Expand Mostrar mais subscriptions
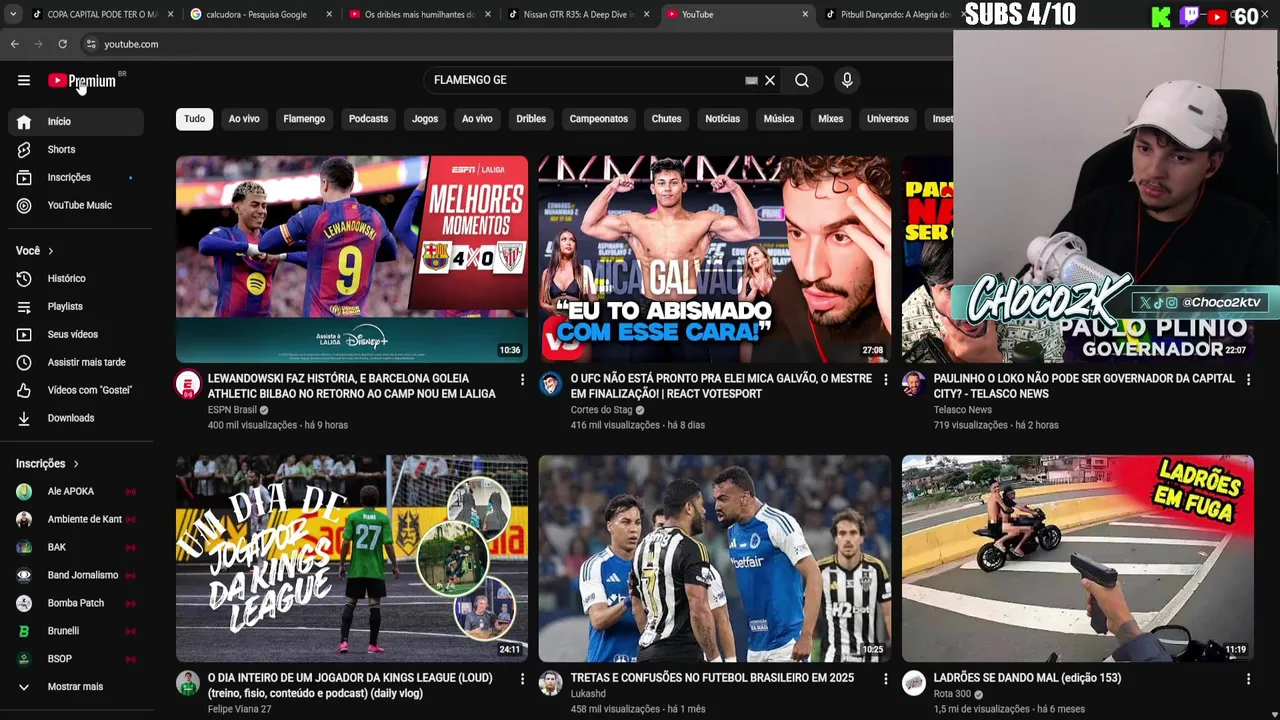 [76, 687]
